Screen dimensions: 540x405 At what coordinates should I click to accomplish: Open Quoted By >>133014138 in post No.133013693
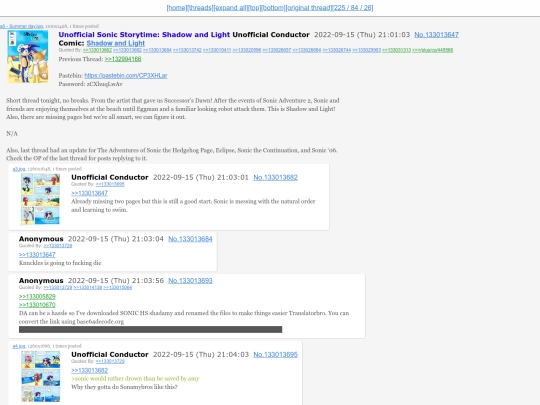pyautogui.click(x=87, y=288)
